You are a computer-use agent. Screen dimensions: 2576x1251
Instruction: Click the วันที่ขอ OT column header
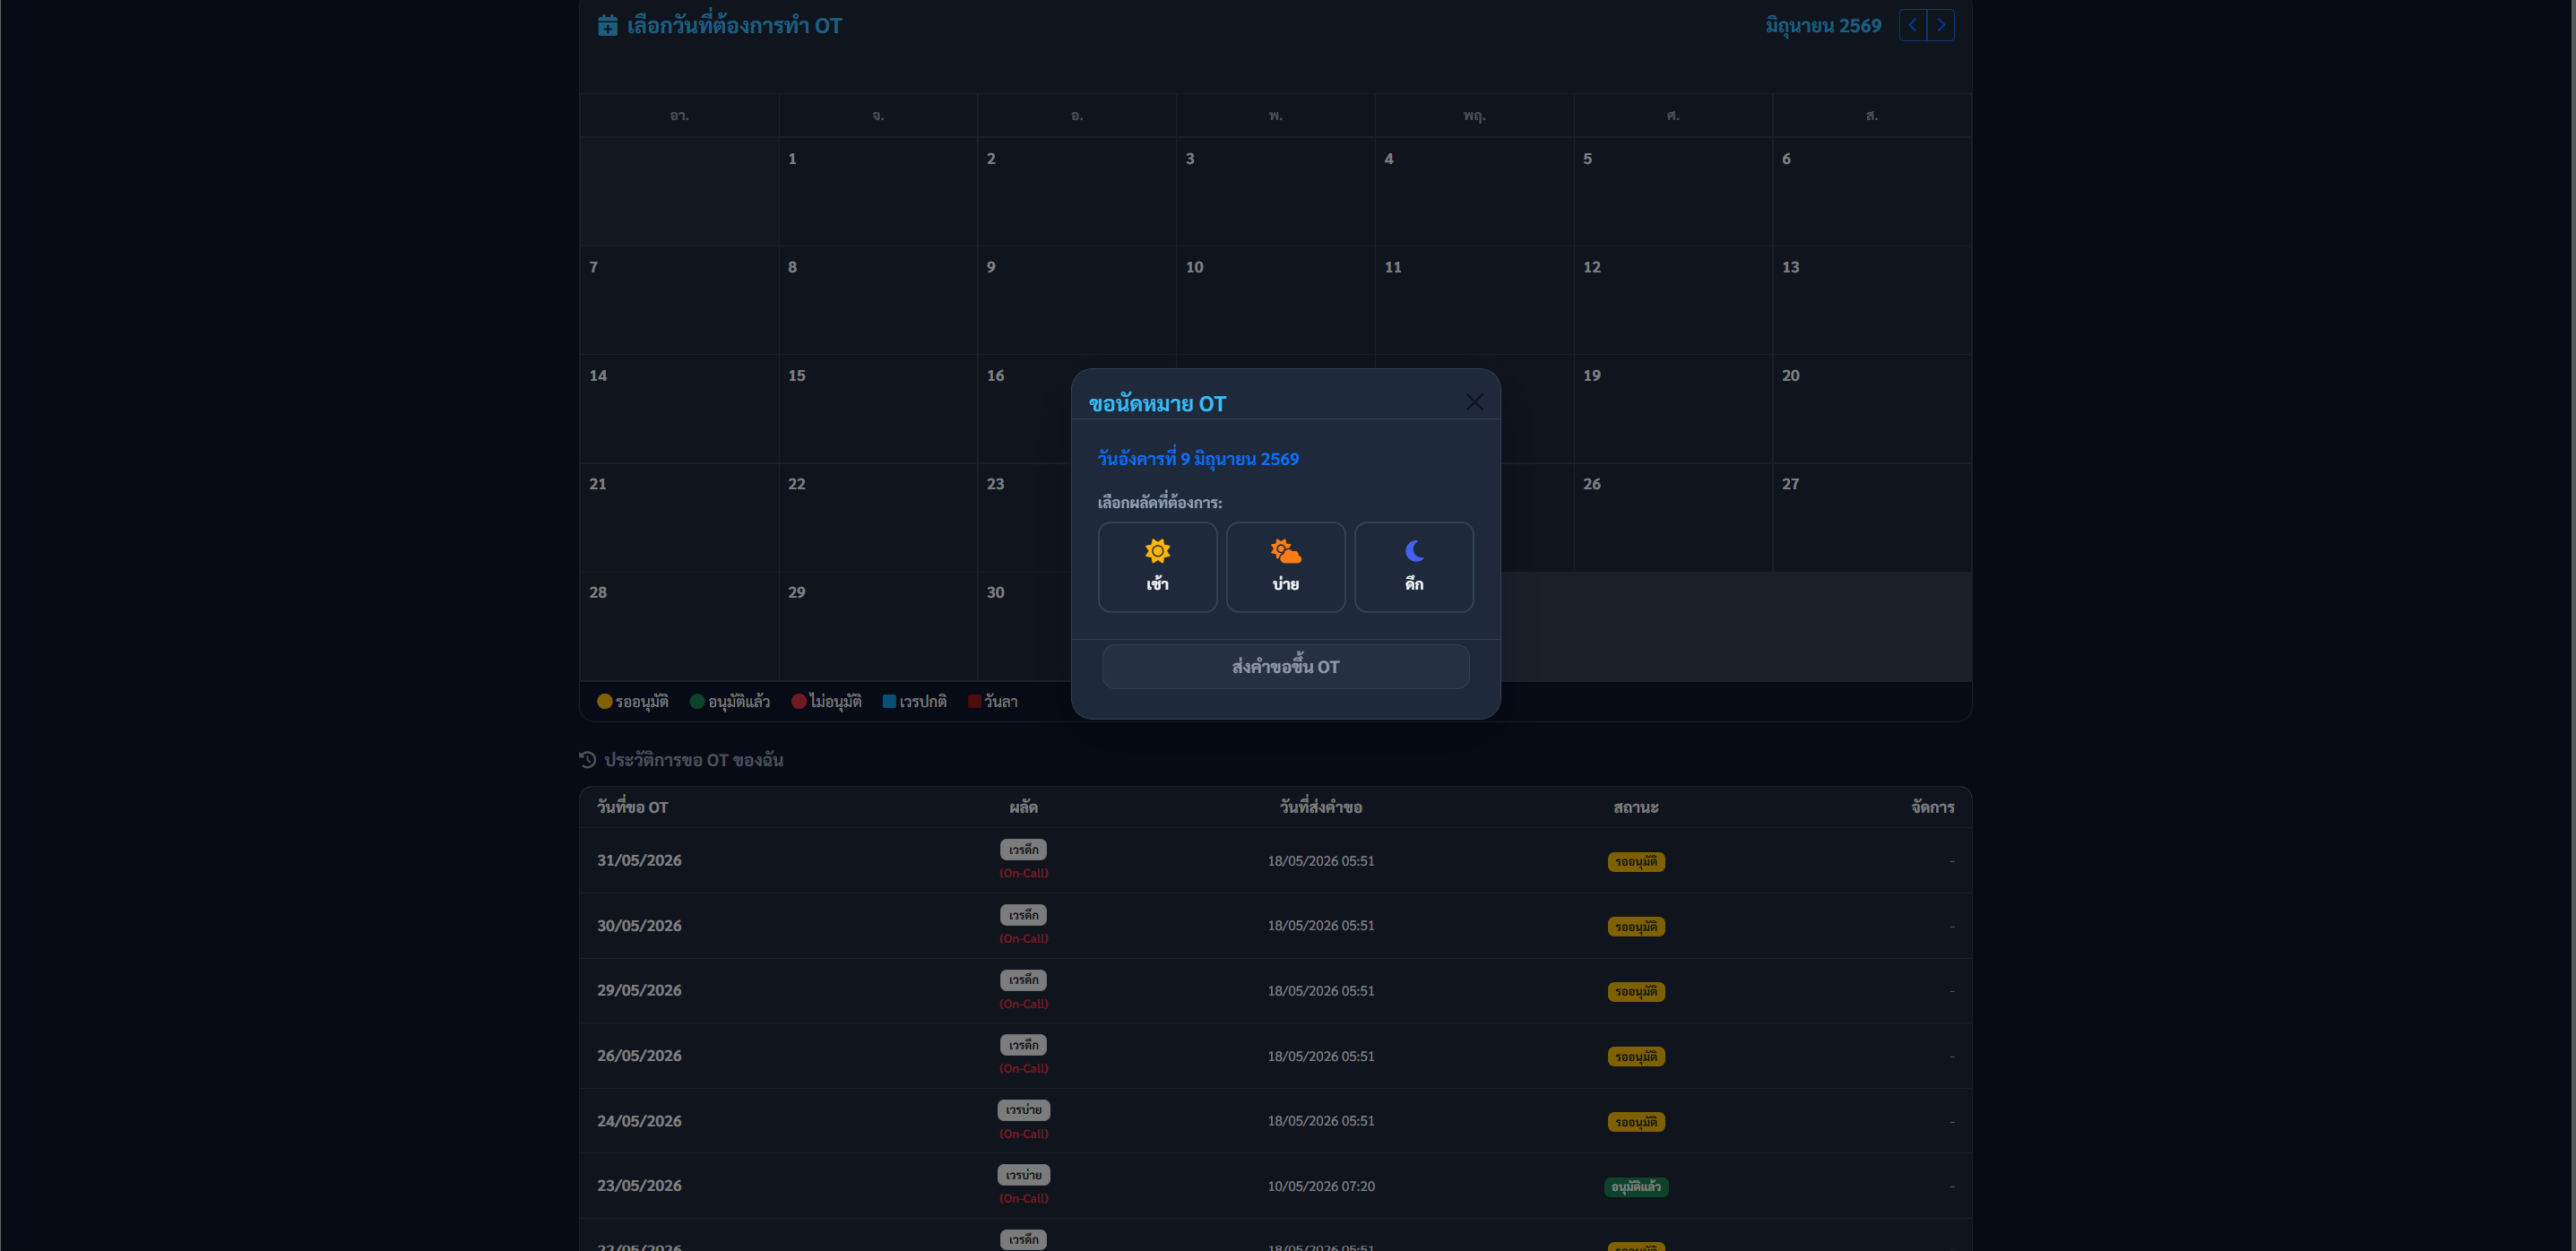(x=632, y=807)
